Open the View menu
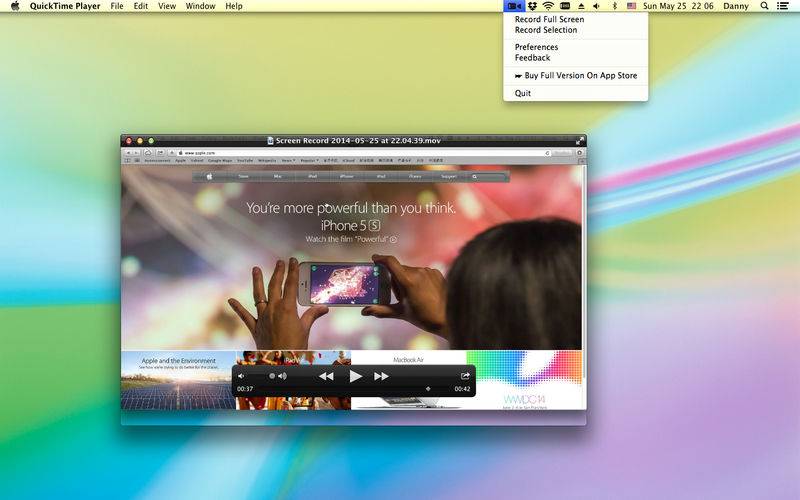The width and height of the screenshot is (800, 500). tap(167, 6)
